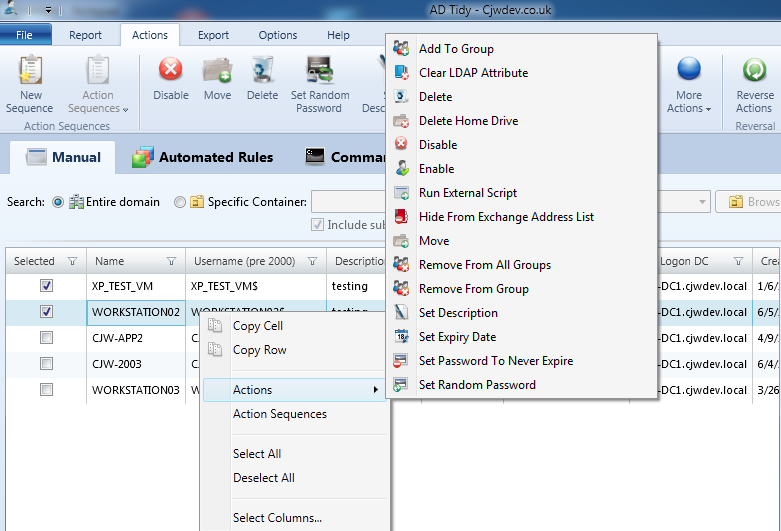Select the WORKSTATION03 name cell

coord(135,390)
